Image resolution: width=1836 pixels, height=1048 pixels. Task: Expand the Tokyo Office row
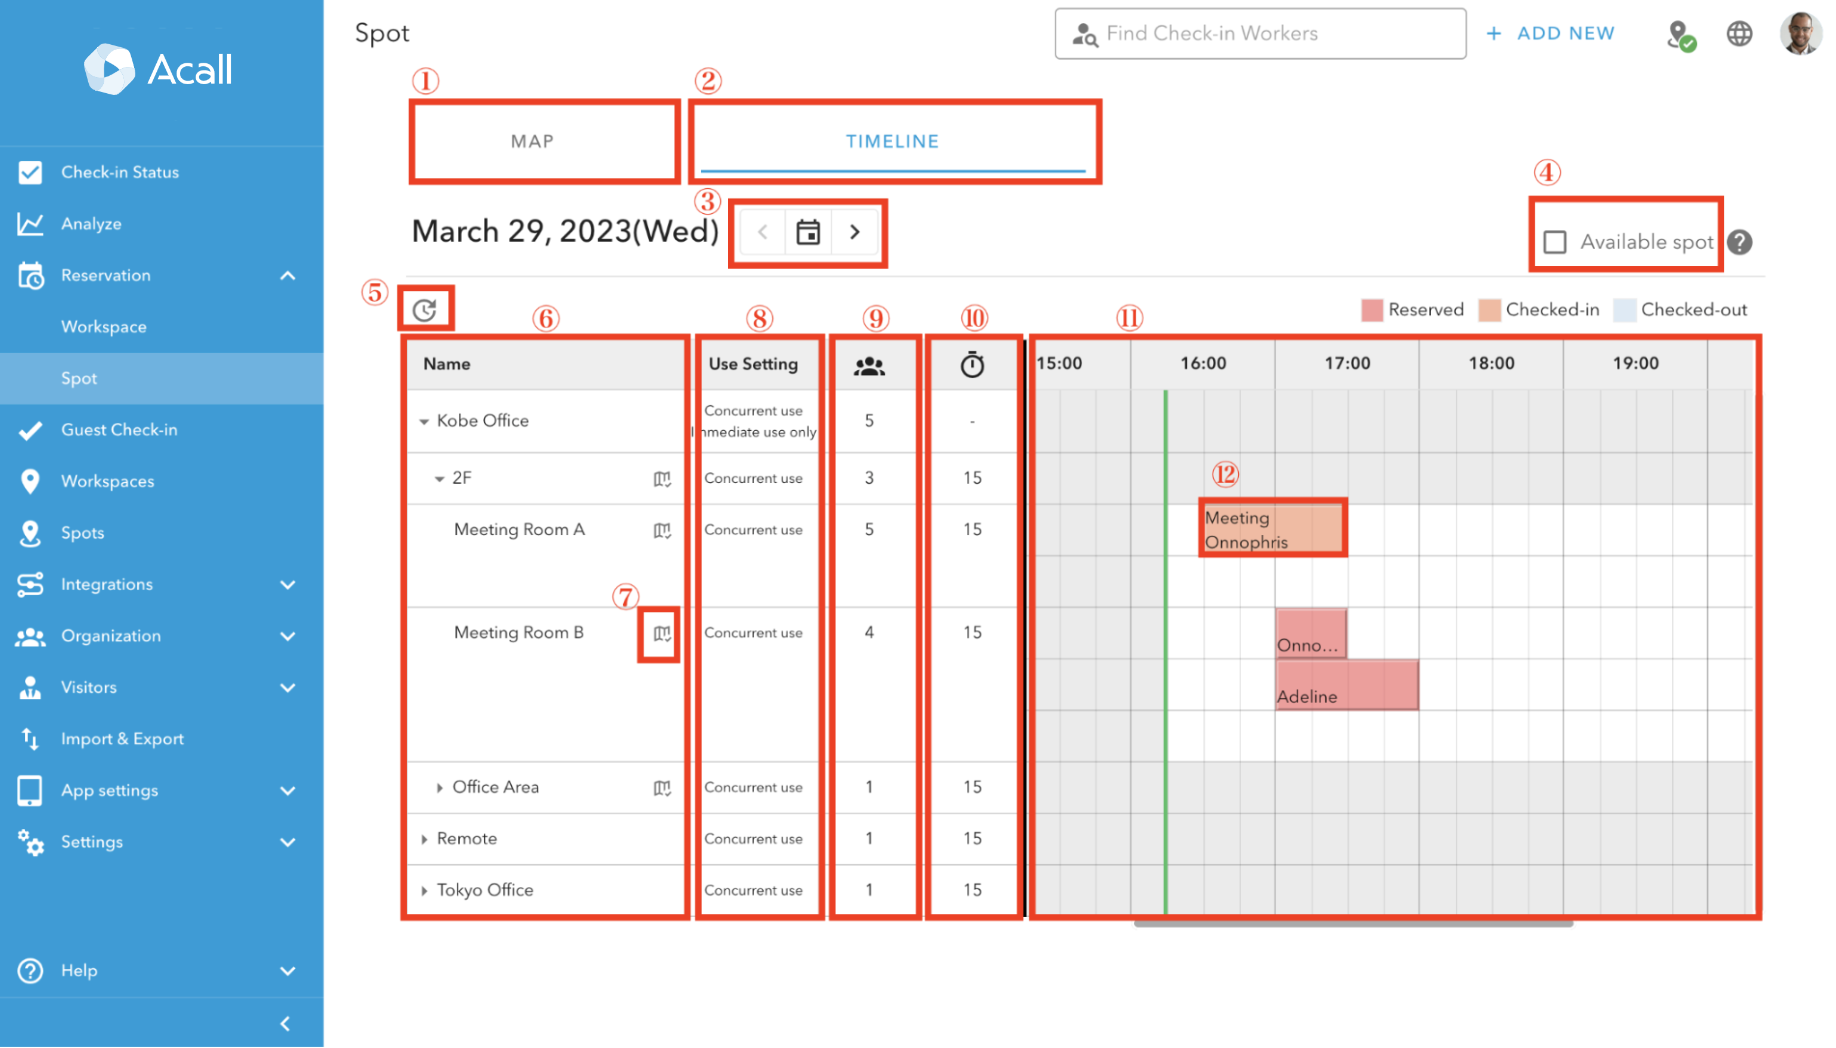coord(423,890)
